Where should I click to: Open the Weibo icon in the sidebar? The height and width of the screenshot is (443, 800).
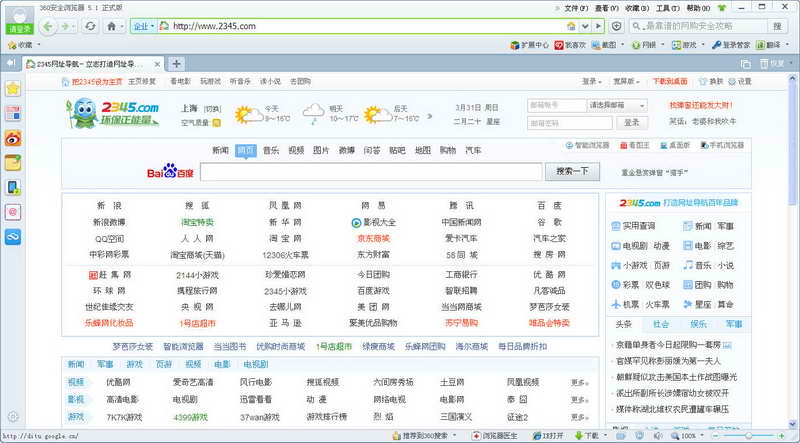pyautogui.click(x=13, y=138)
